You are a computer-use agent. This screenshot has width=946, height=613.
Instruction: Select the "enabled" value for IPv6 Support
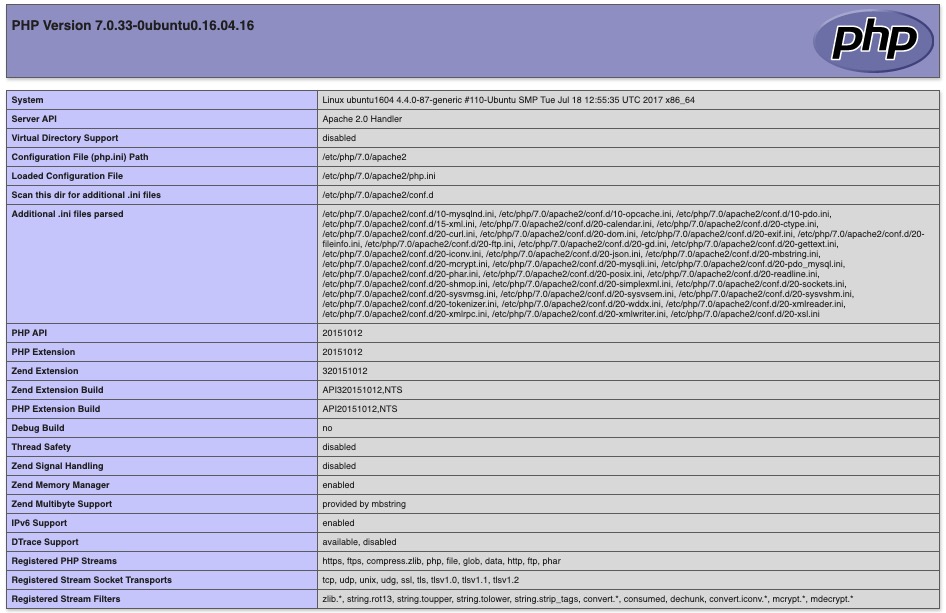coord(338,523)
